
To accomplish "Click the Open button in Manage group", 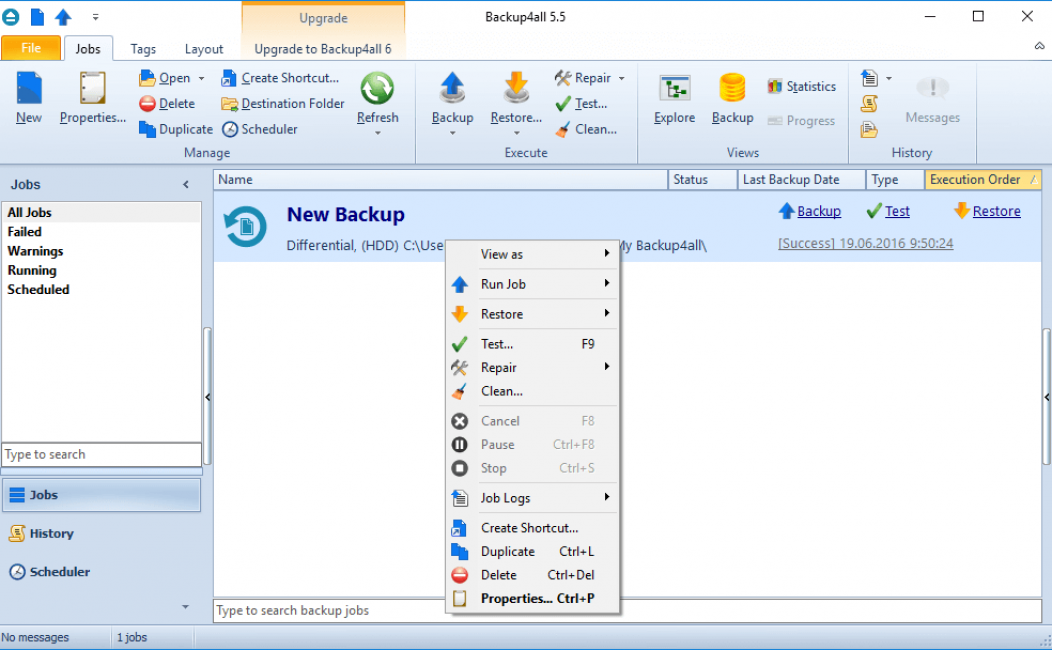I will pyautogui.click(x=165, y=78).
